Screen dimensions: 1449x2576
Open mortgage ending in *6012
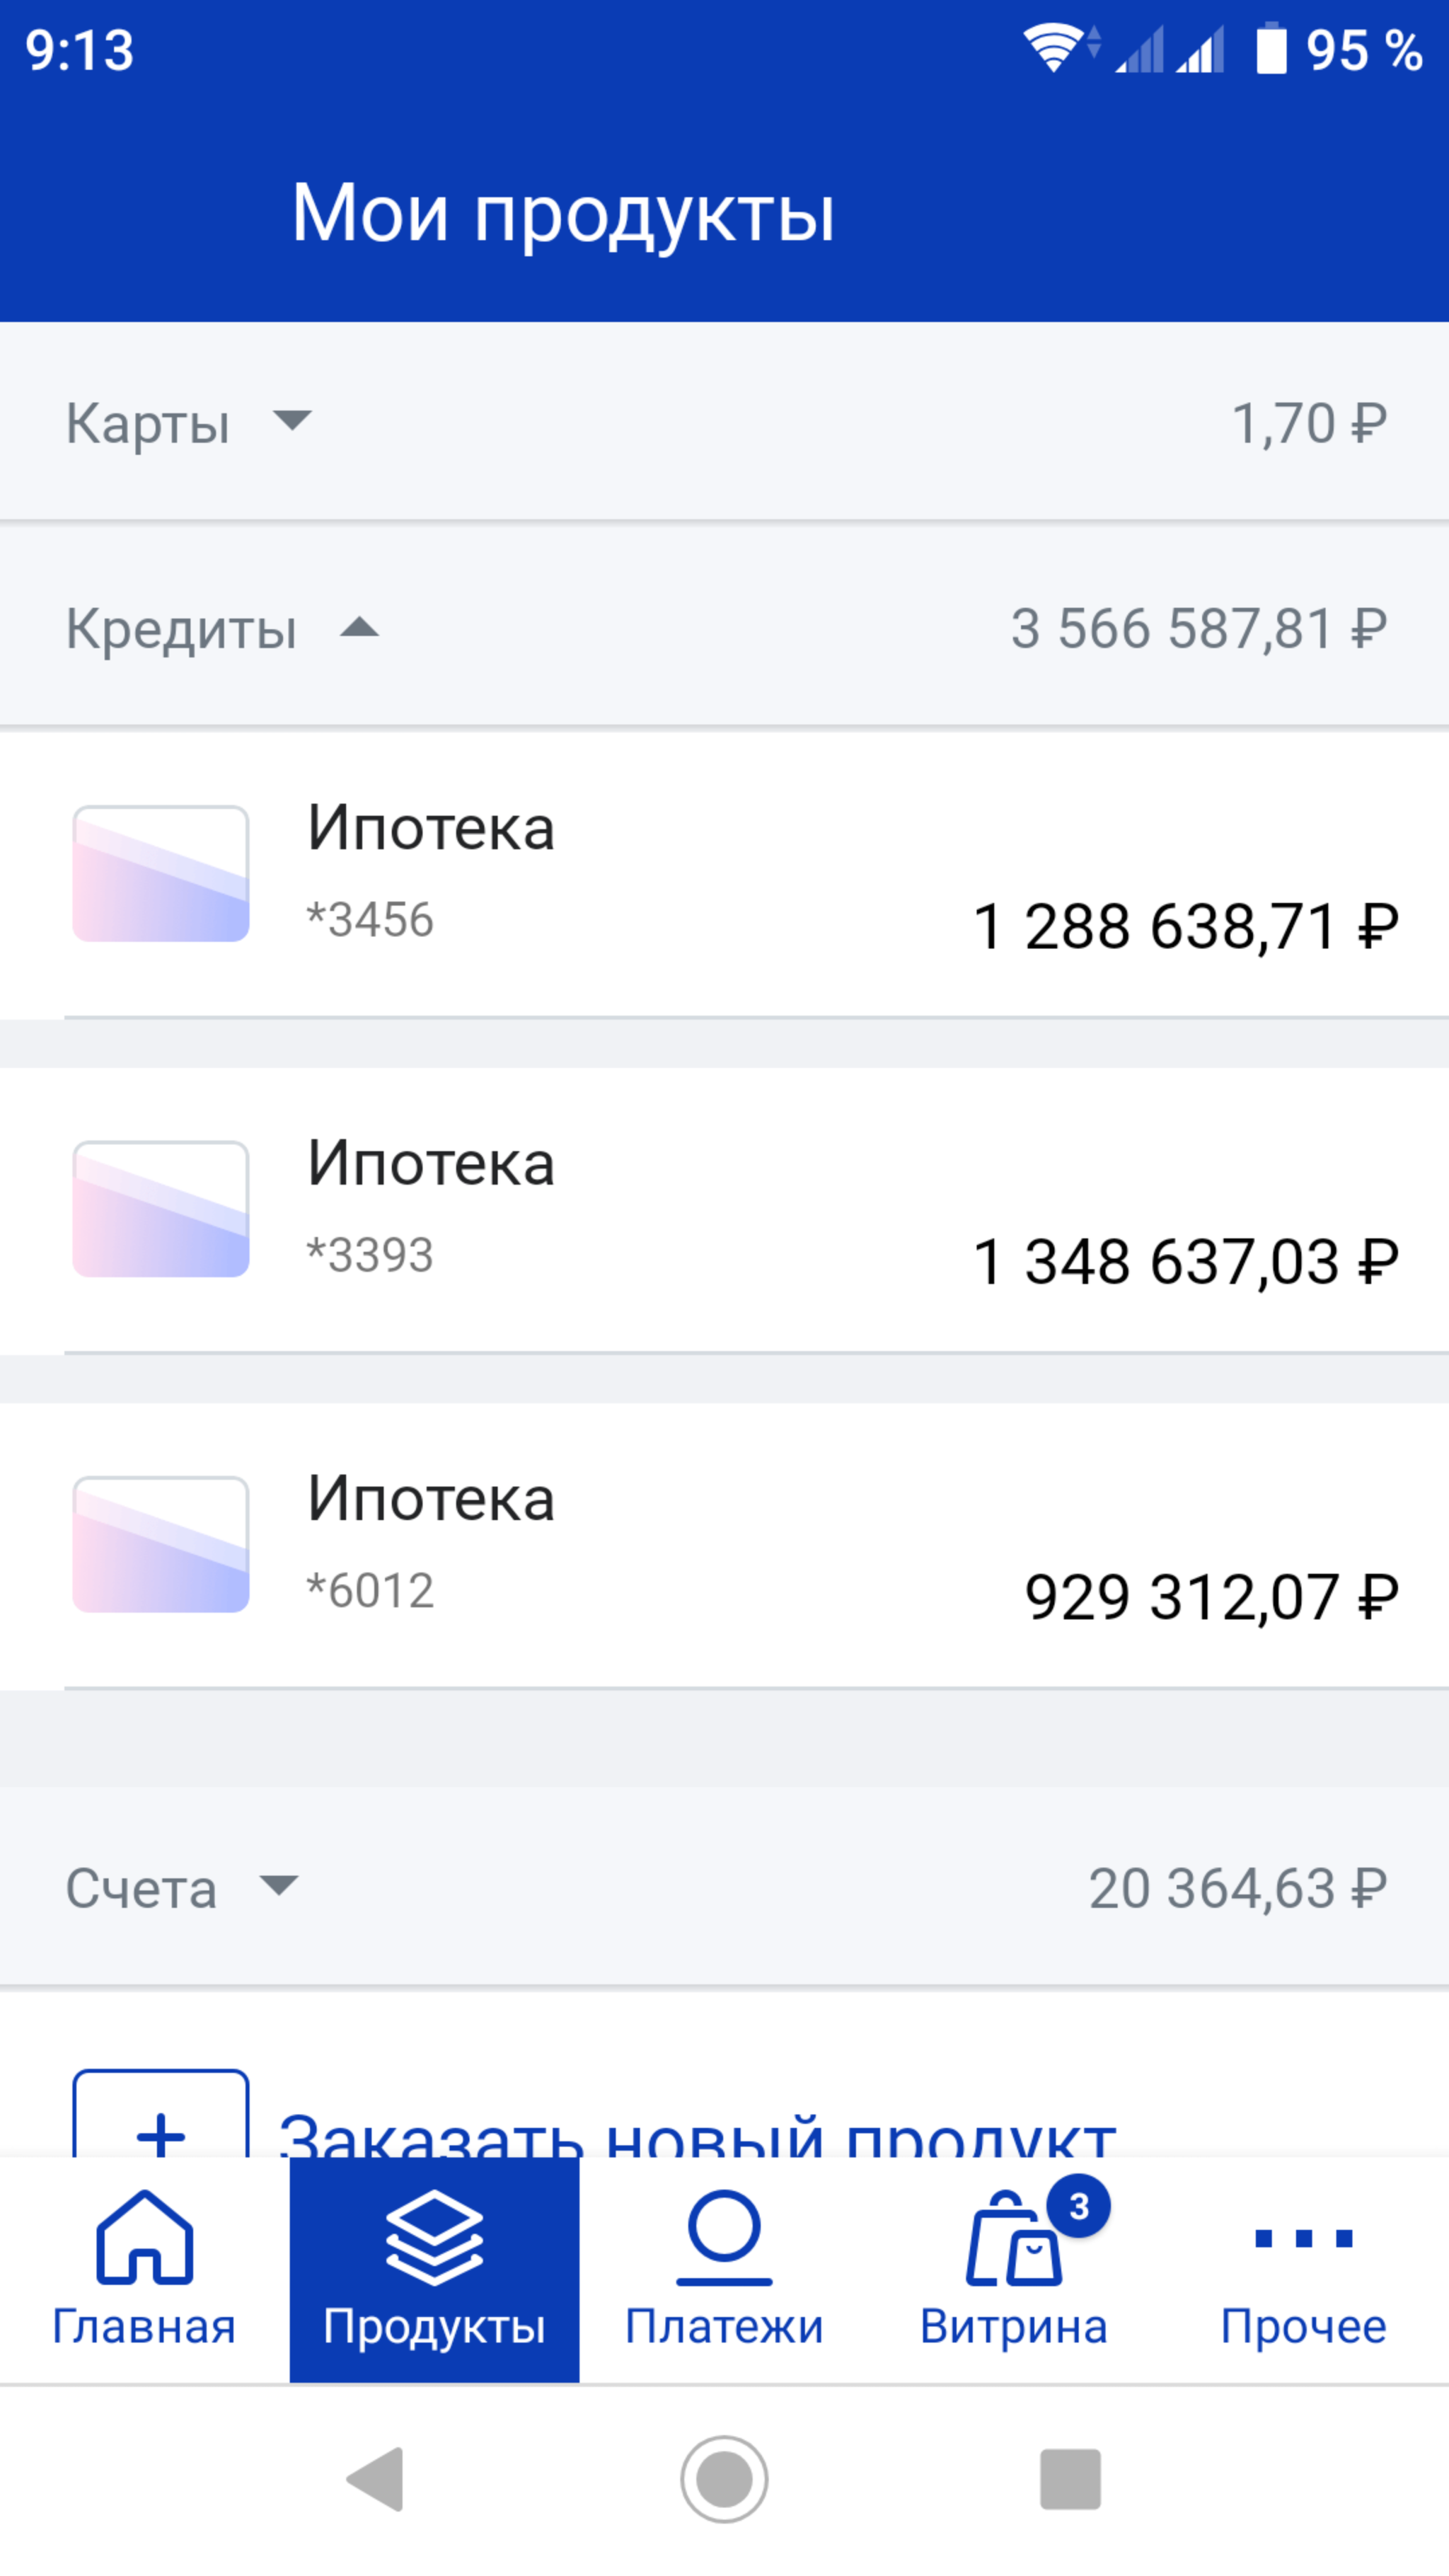[724, 1545]
